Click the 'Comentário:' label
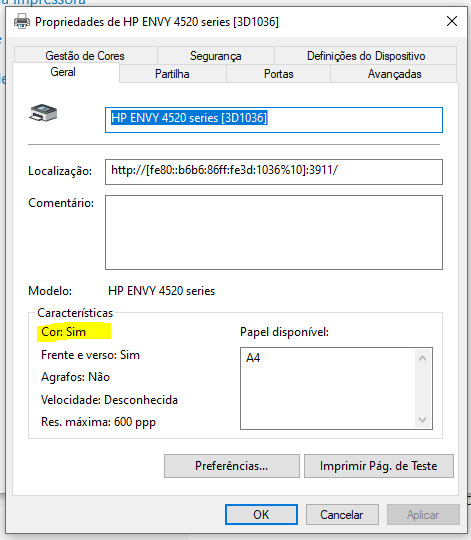 61,203
